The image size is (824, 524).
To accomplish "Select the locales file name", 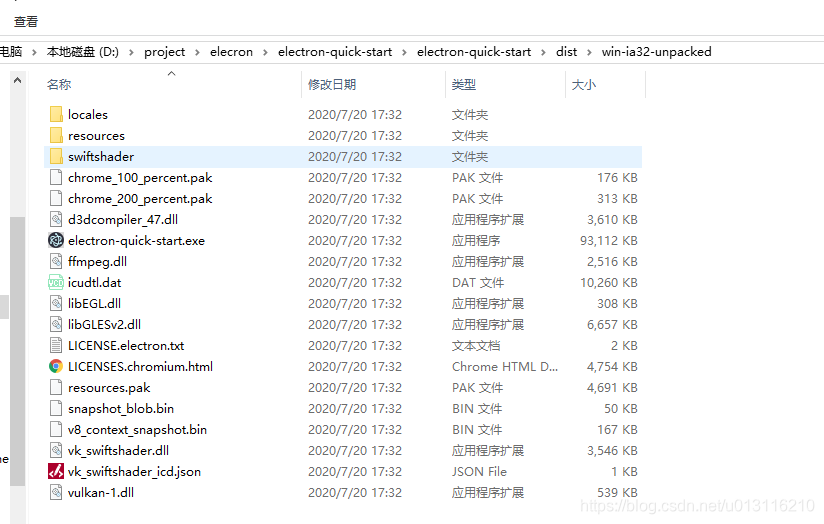I will (x=88, y=115).
